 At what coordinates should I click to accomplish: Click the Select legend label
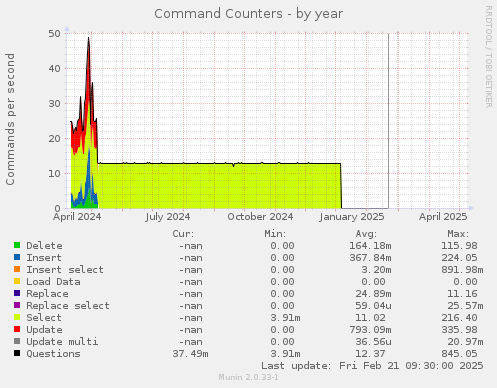click(x=44, y=318)
